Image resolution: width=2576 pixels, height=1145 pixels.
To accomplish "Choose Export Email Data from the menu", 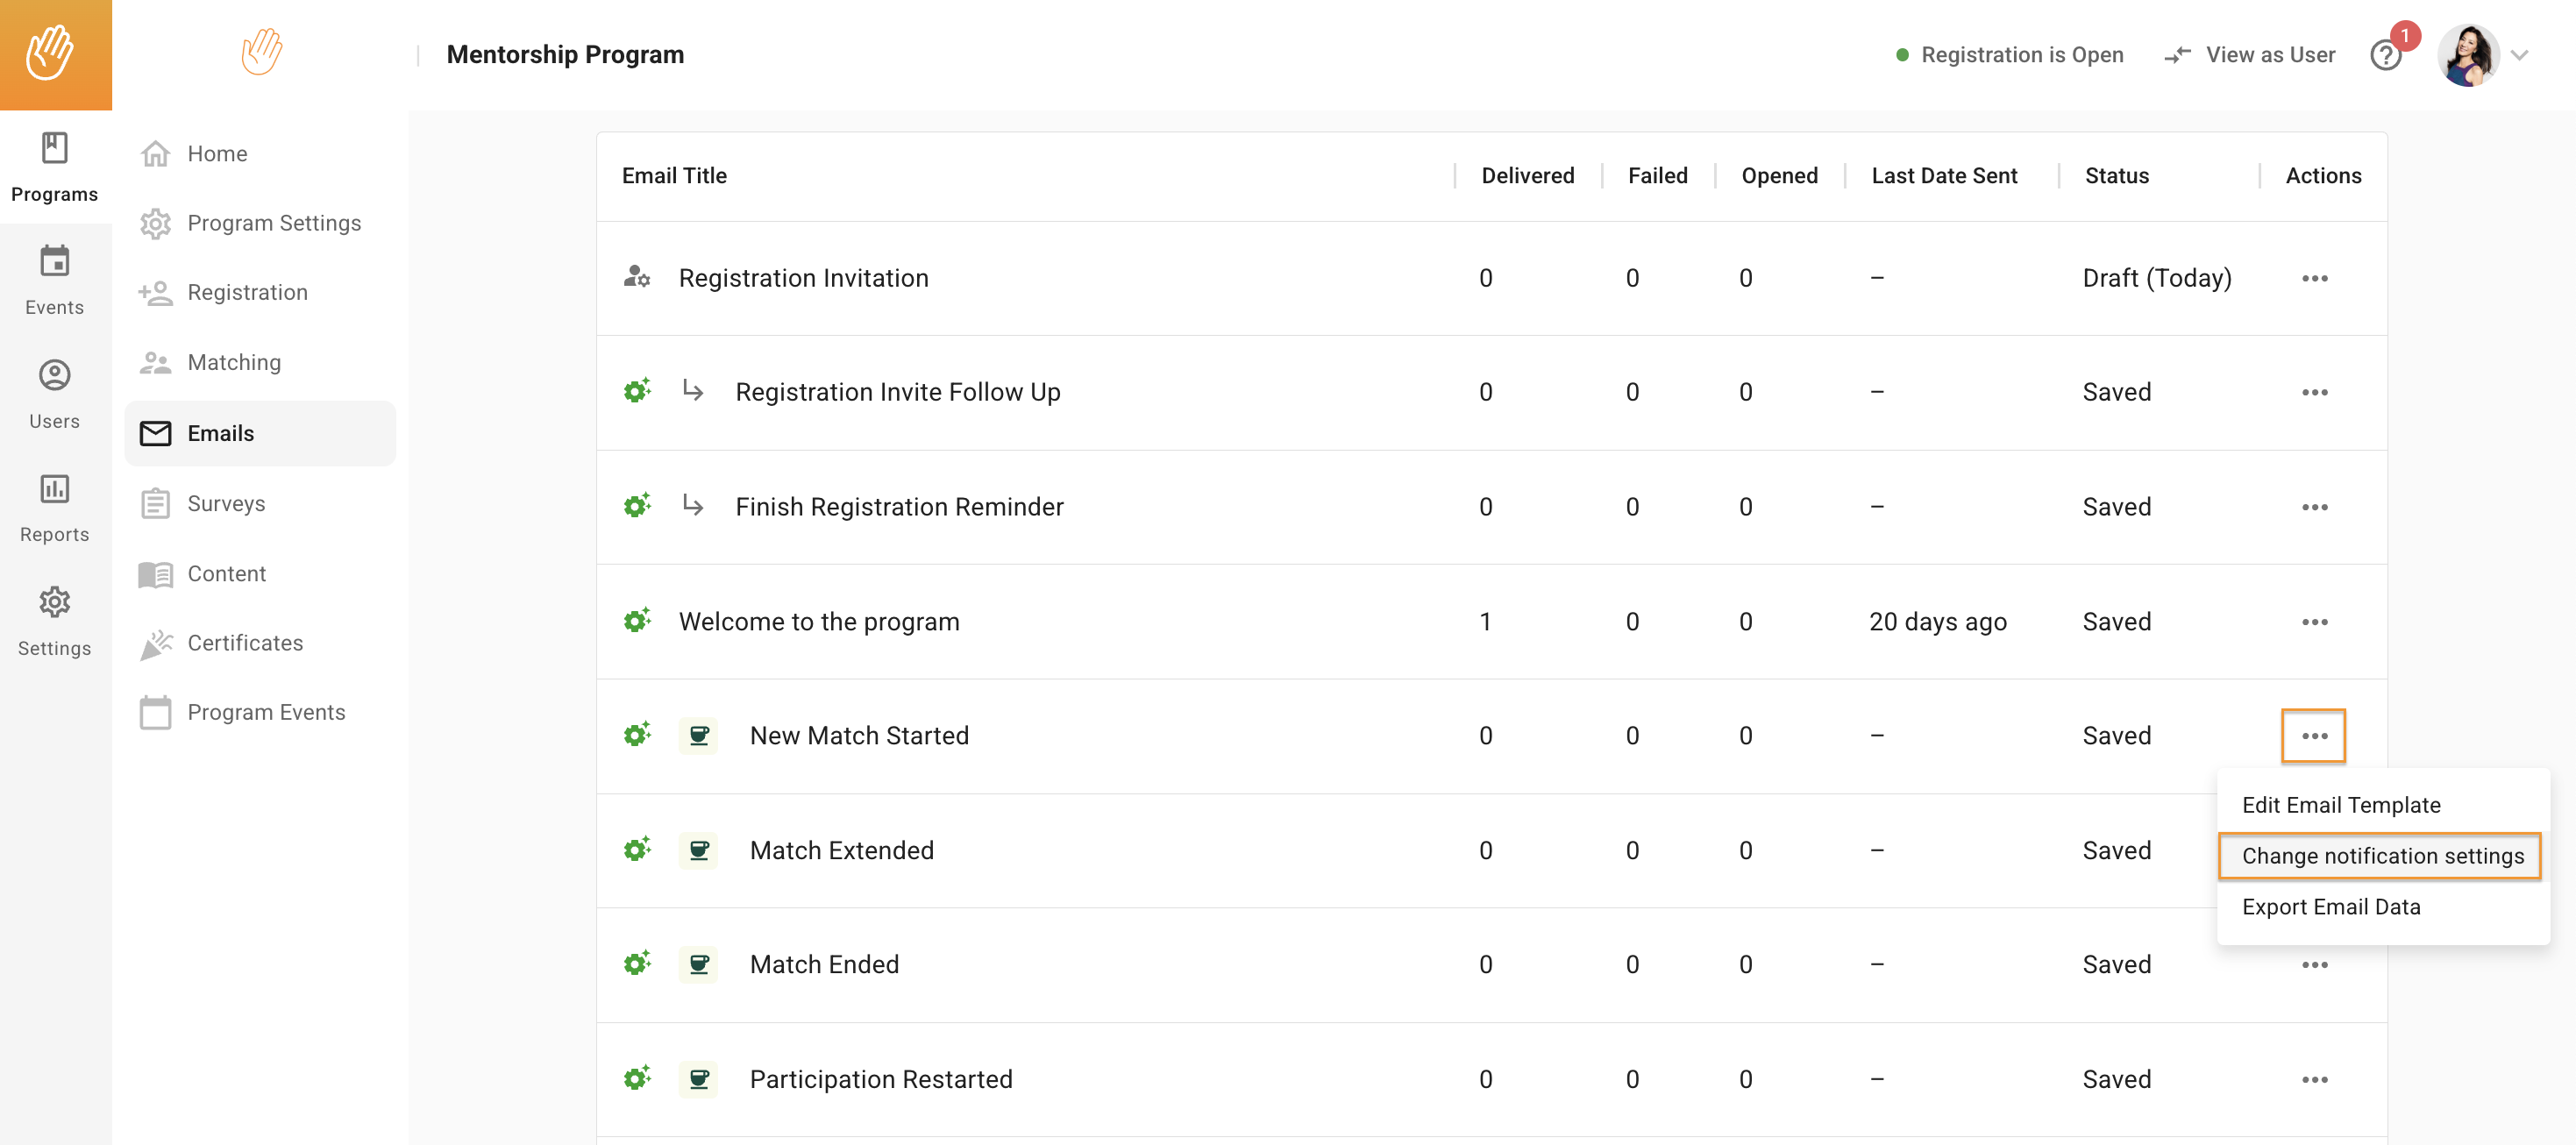I will pos(2331,906).
